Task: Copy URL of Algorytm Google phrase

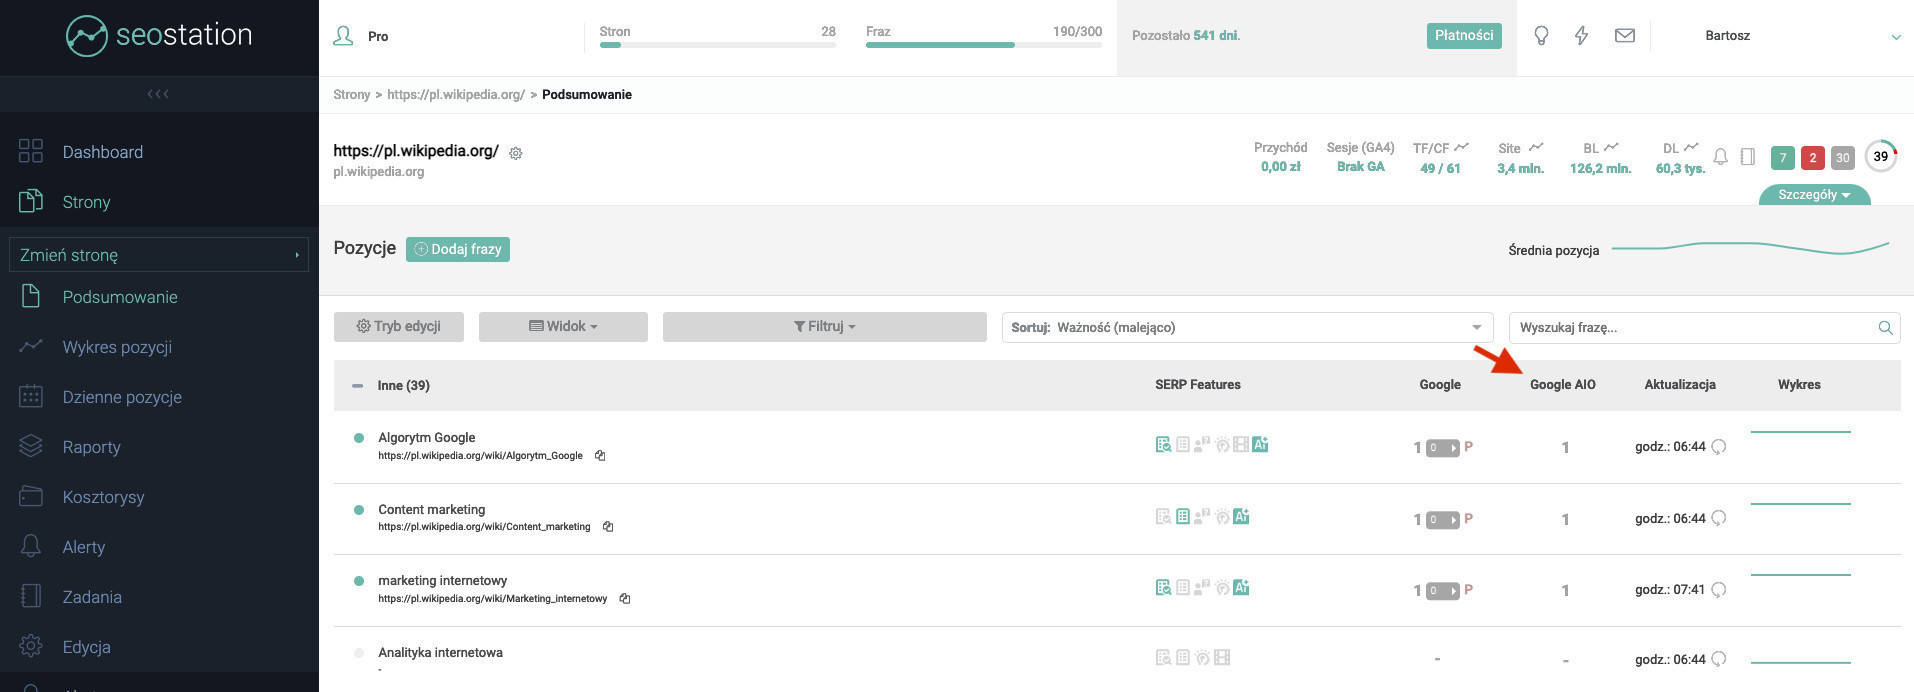Action: tap(600, 456)
